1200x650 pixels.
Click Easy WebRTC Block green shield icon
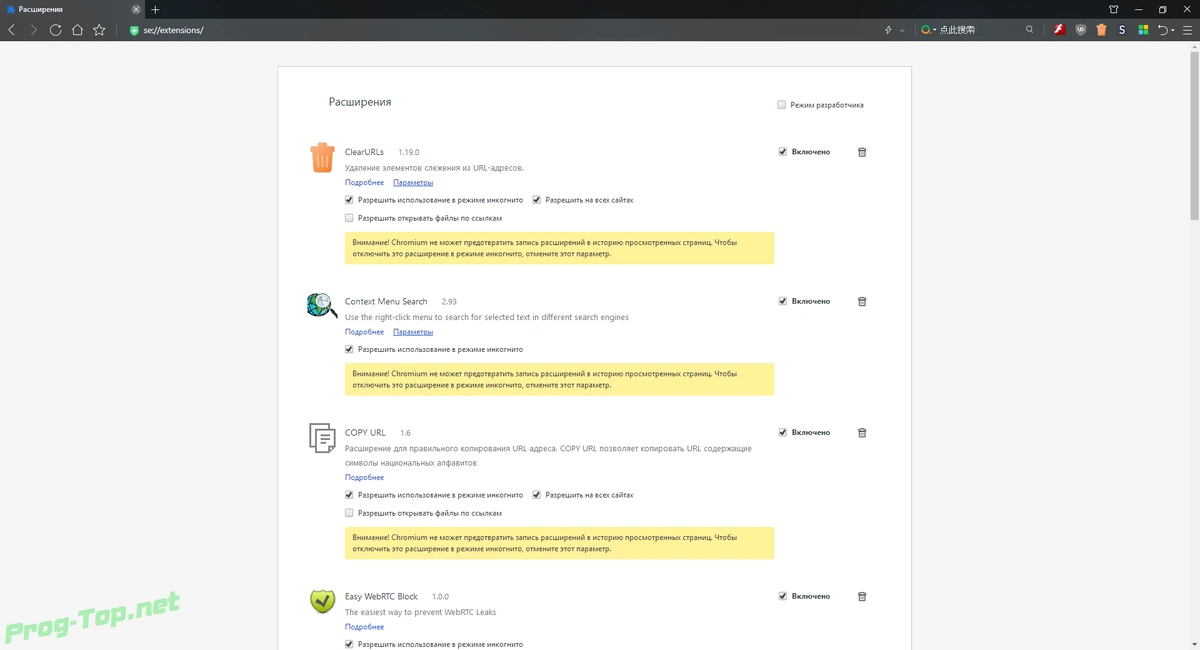click(x=322, y=601)
